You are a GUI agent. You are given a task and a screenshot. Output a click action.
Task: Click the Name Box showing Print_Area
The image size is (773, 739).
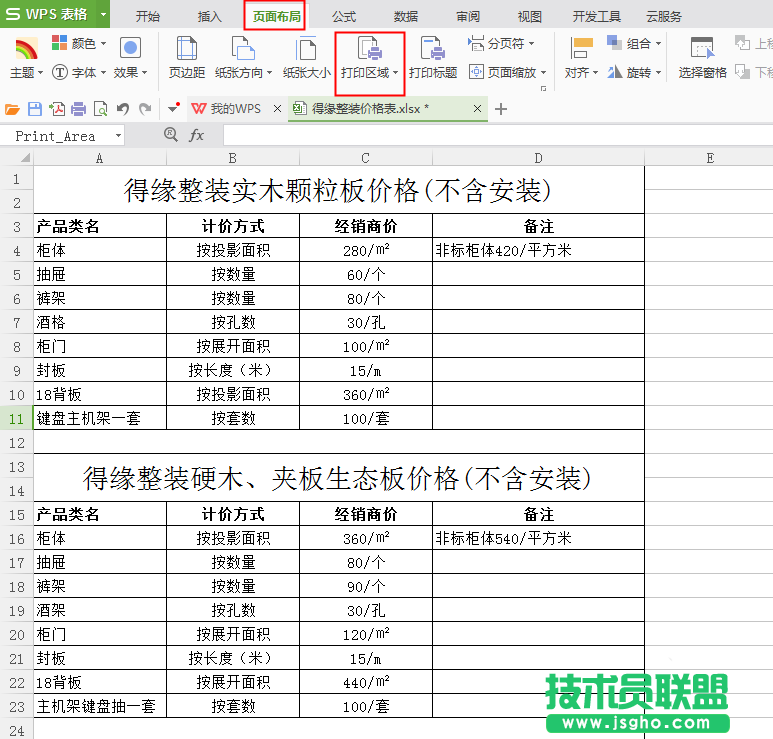point(55,136)
